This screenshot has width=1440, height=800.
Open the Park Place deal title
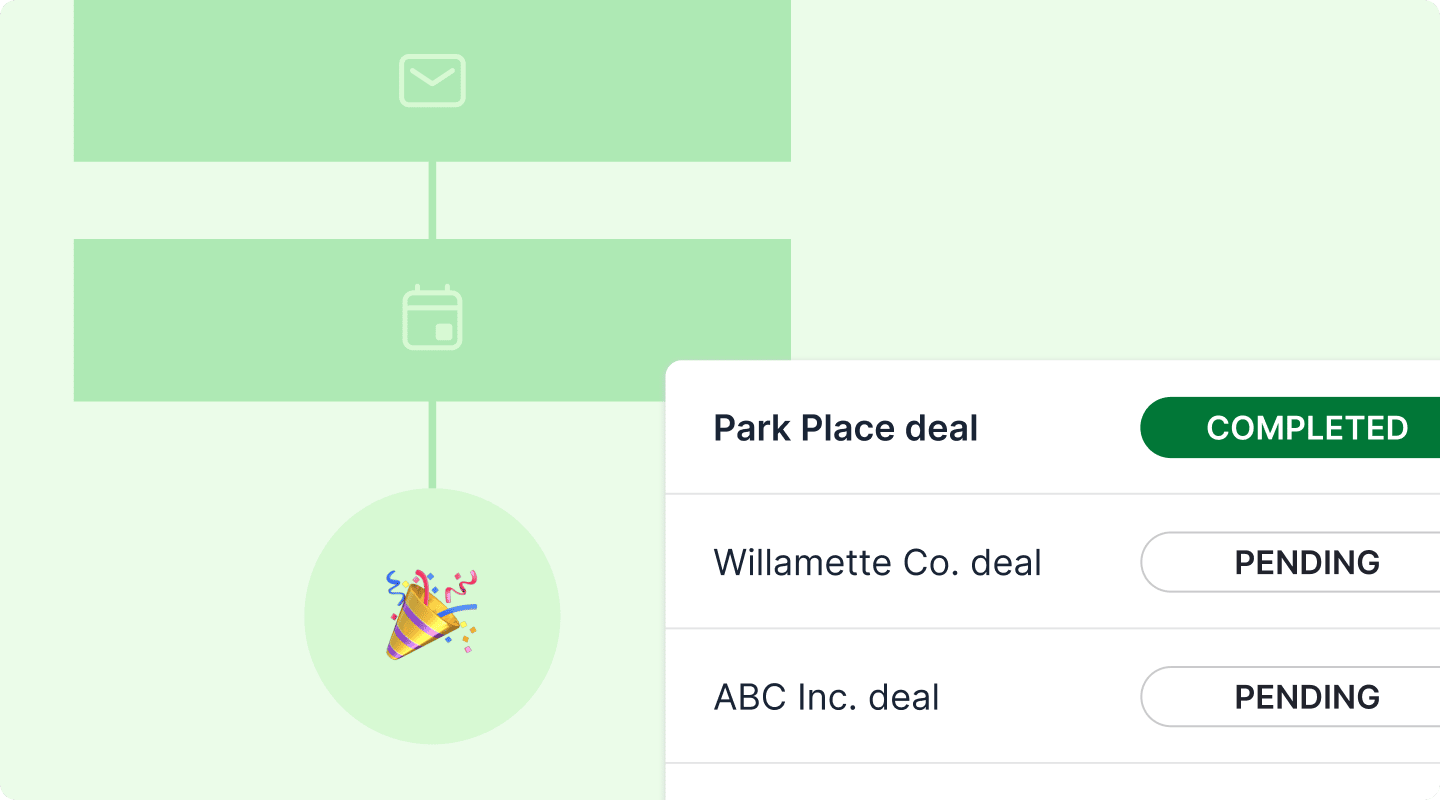pyautogui.click(x=845, y=428)
